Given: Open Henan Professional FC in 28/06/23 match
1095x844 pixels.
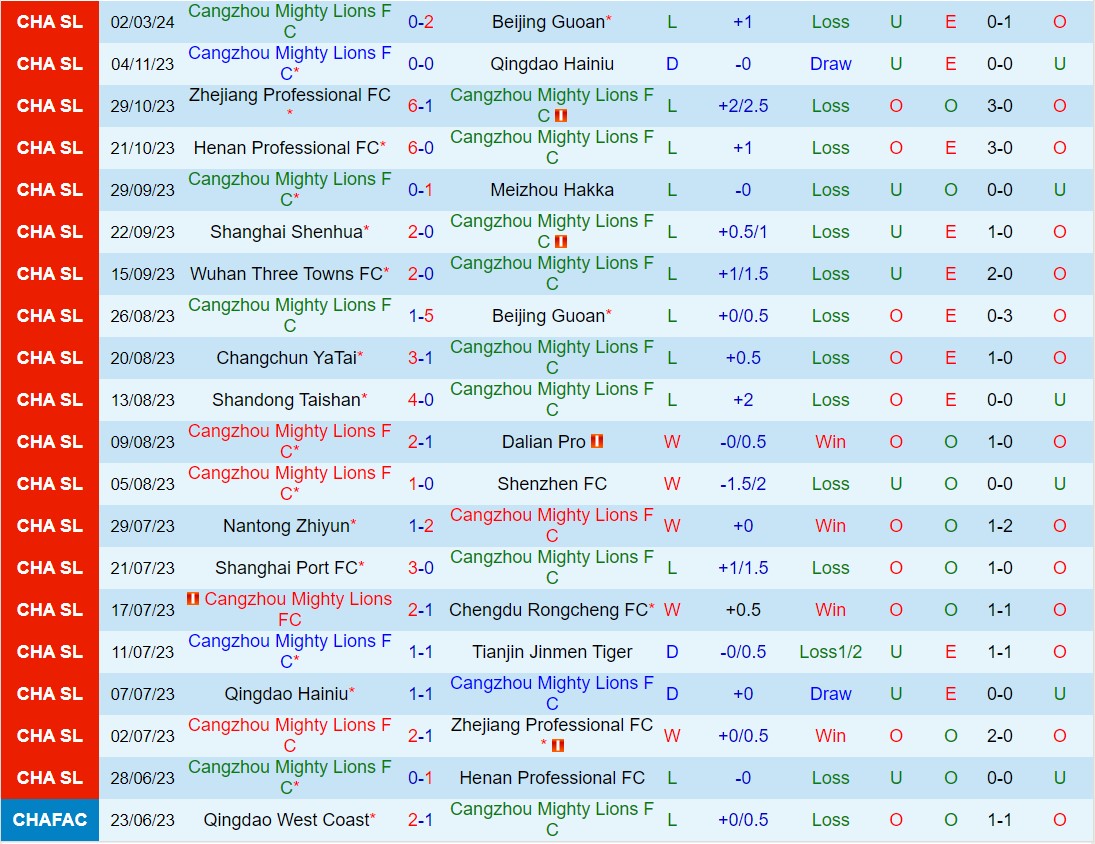Looking at the screenshot, I should click(x=552, y=778).
